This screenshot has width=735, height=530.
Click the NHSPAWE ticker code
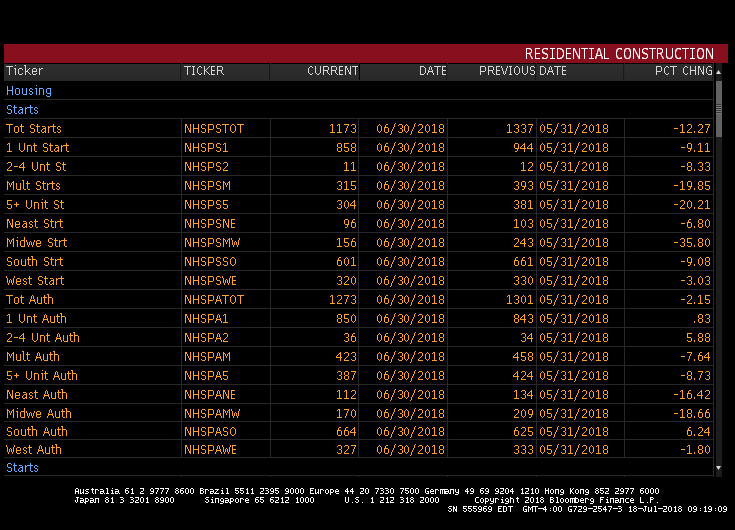[209, 450]
